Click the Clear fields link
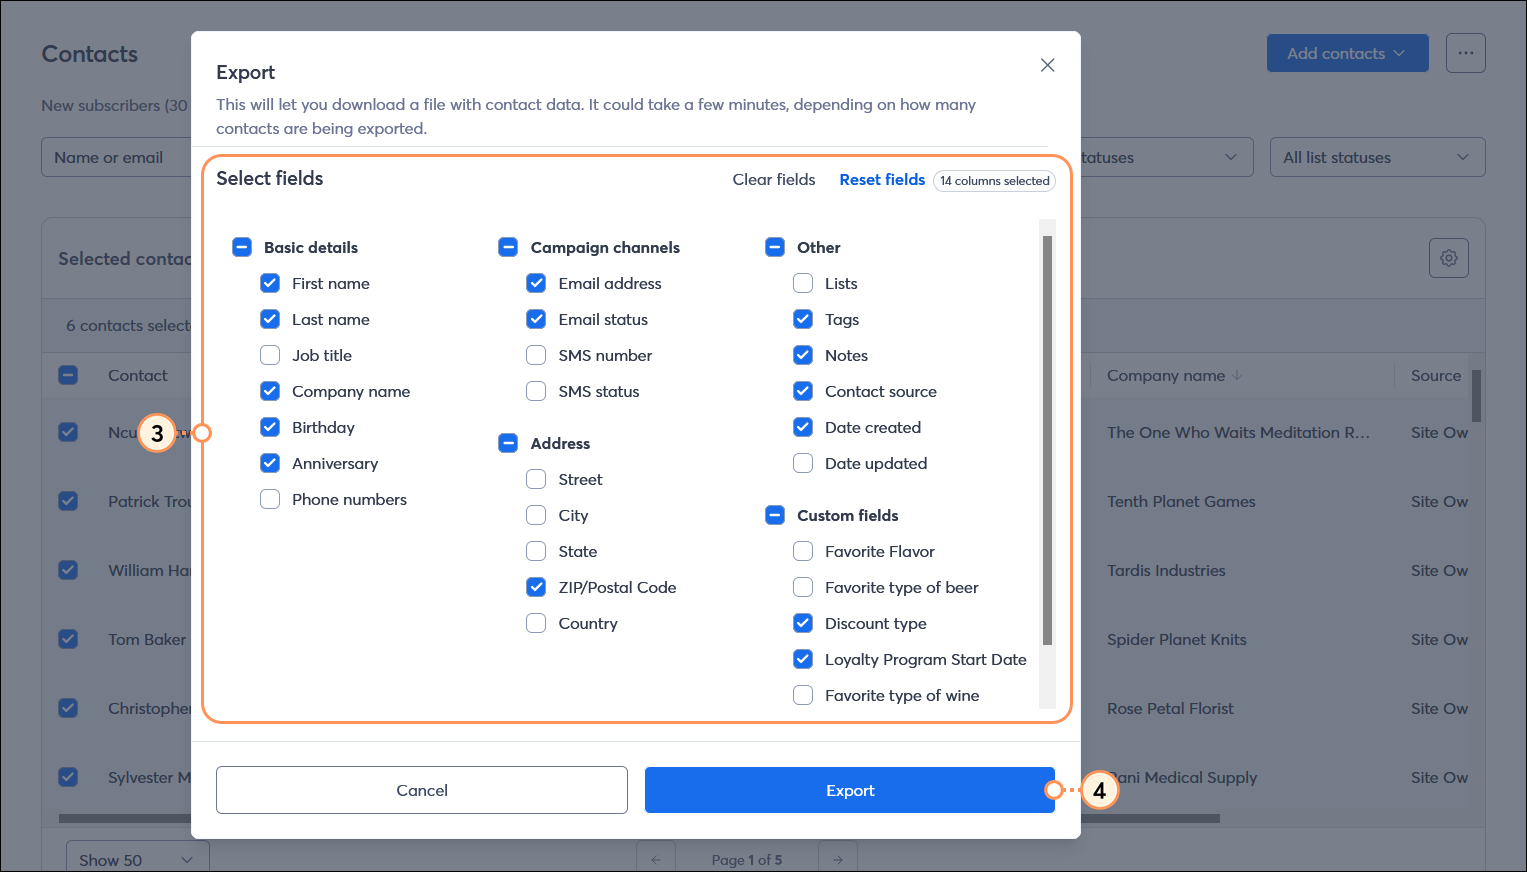Screen dimensions: 1527x872 [773, 179]
